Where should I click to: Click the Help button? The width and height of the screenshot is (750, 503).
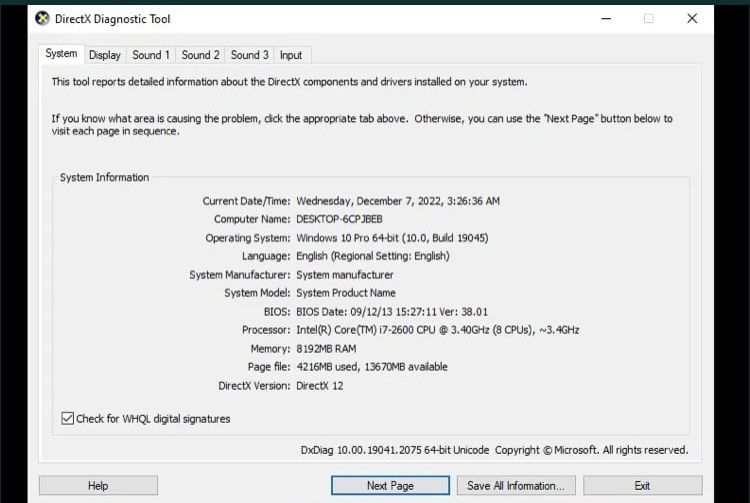pyautogui.click(x=98, y=485)
